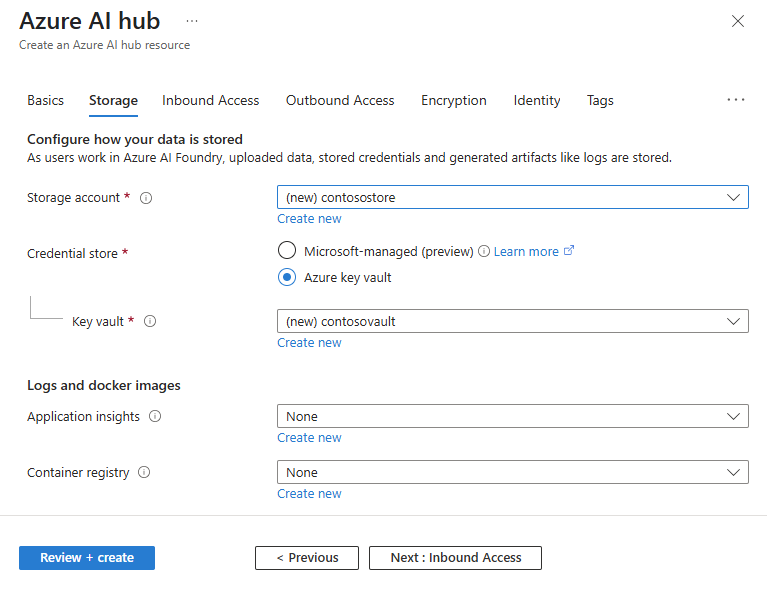Click the Container registry info icon

click(x=144, y=472)
